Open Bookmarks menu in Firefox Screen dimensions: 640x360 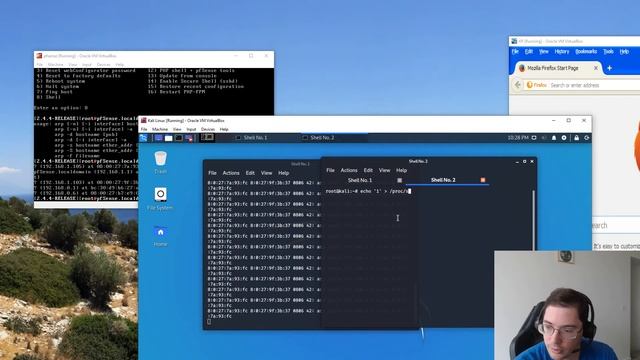[586, 51]
